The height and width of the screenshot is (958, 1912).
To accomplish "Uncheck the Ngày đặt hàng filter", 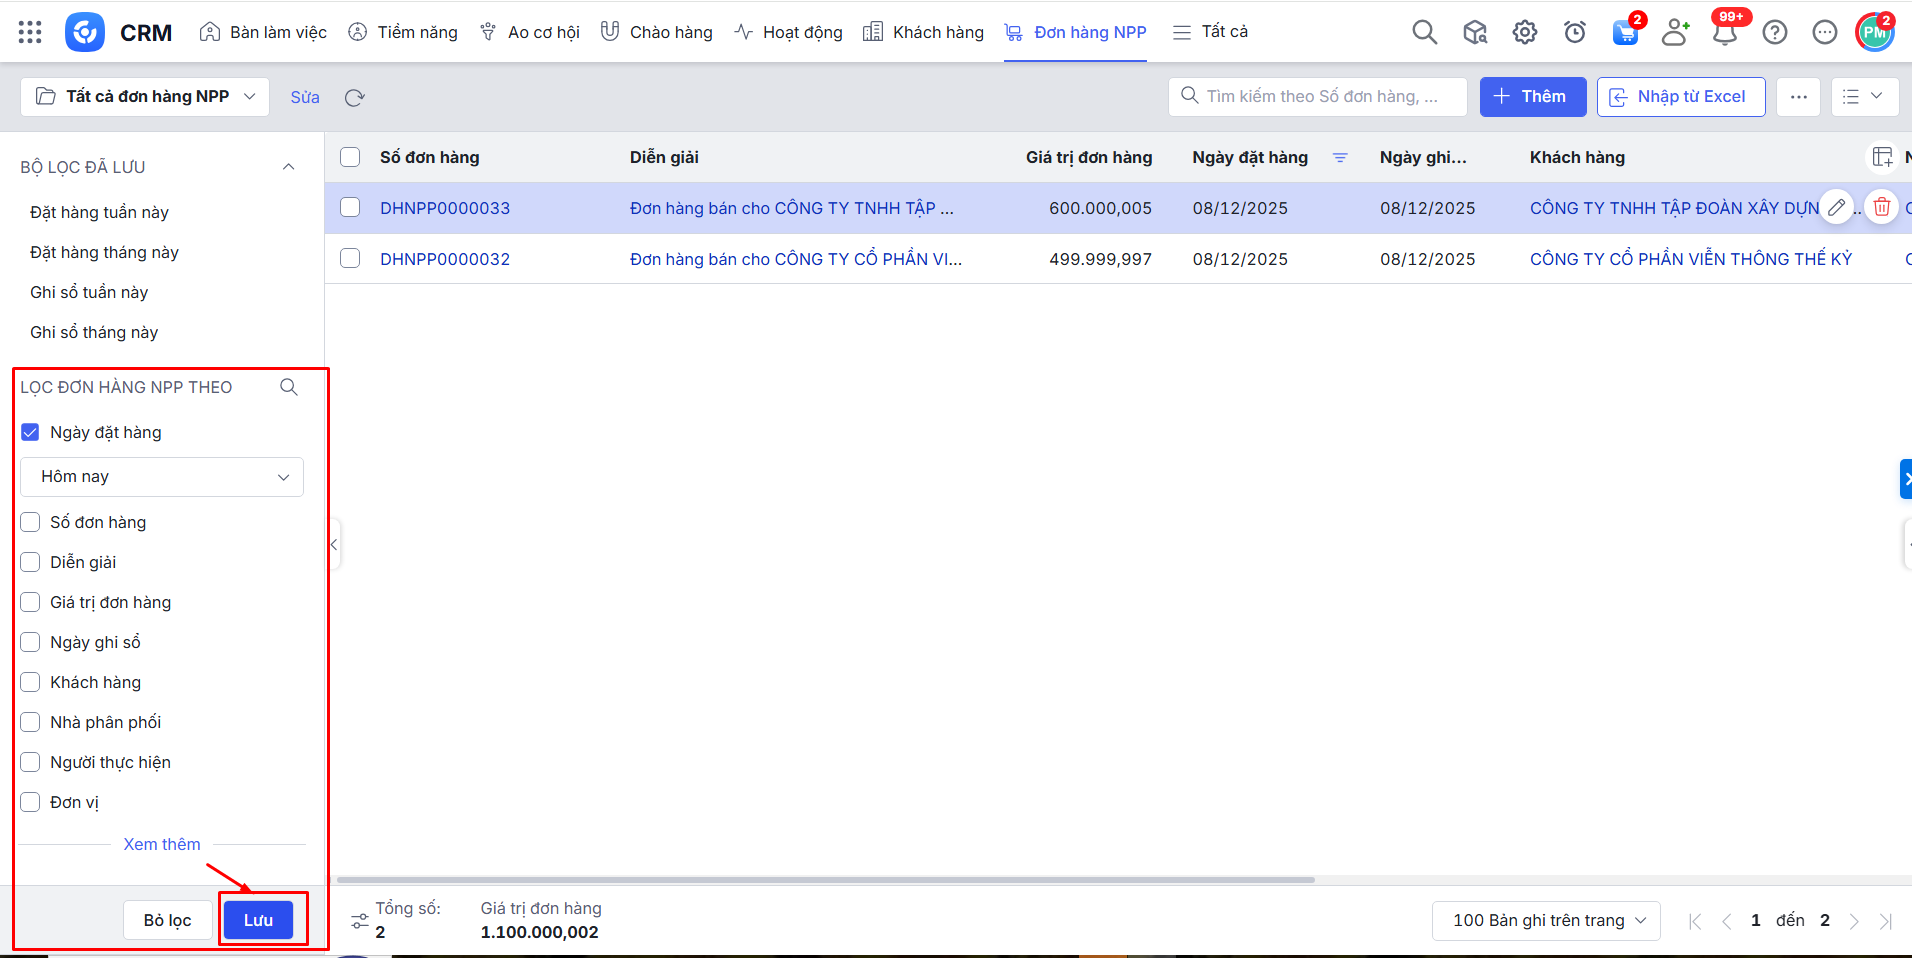I will tap(30, 432).
